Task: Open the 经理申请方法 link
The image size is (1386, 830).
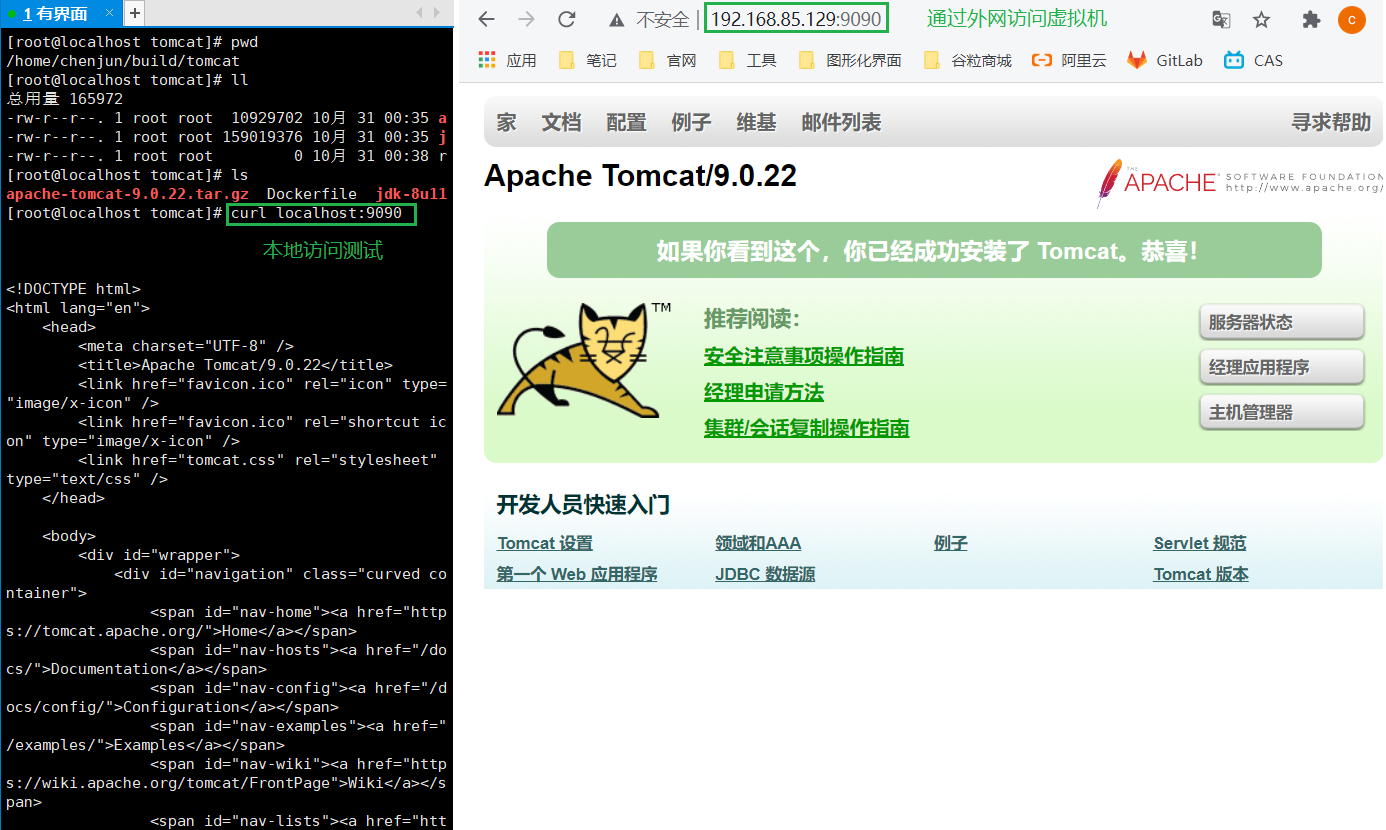Action: click(x=764, y=392)
